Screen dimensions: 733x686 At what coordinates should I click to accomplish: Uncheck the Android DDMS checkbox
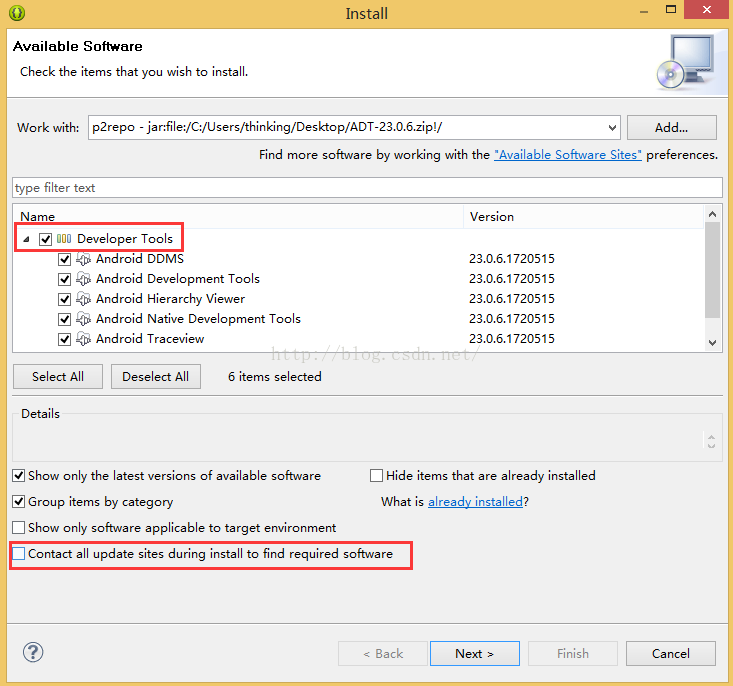click(65, 259)
